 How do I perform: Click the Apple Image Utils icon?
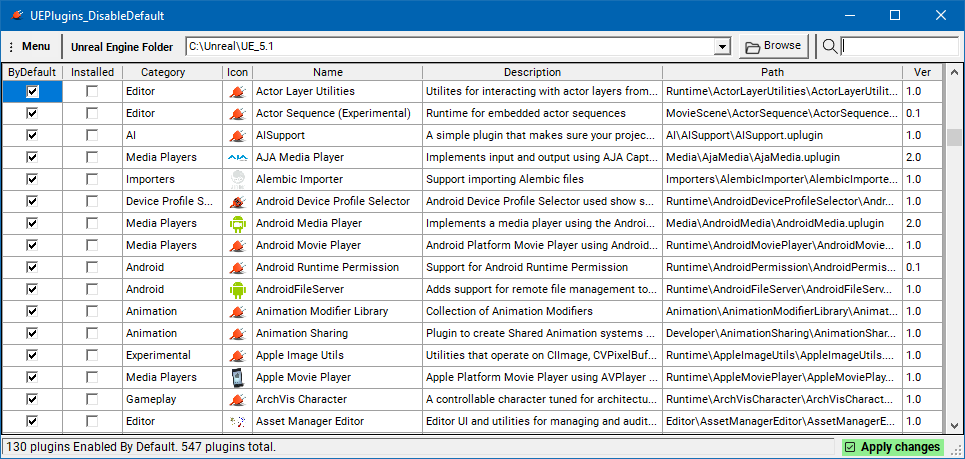click(238, 356)
